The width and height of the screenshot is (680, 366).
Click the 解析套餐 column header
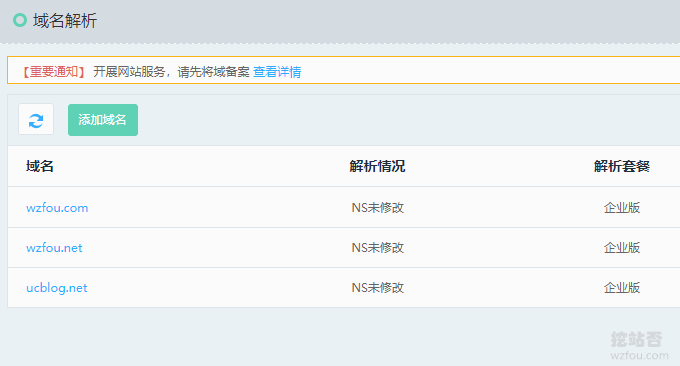(622, 166)
